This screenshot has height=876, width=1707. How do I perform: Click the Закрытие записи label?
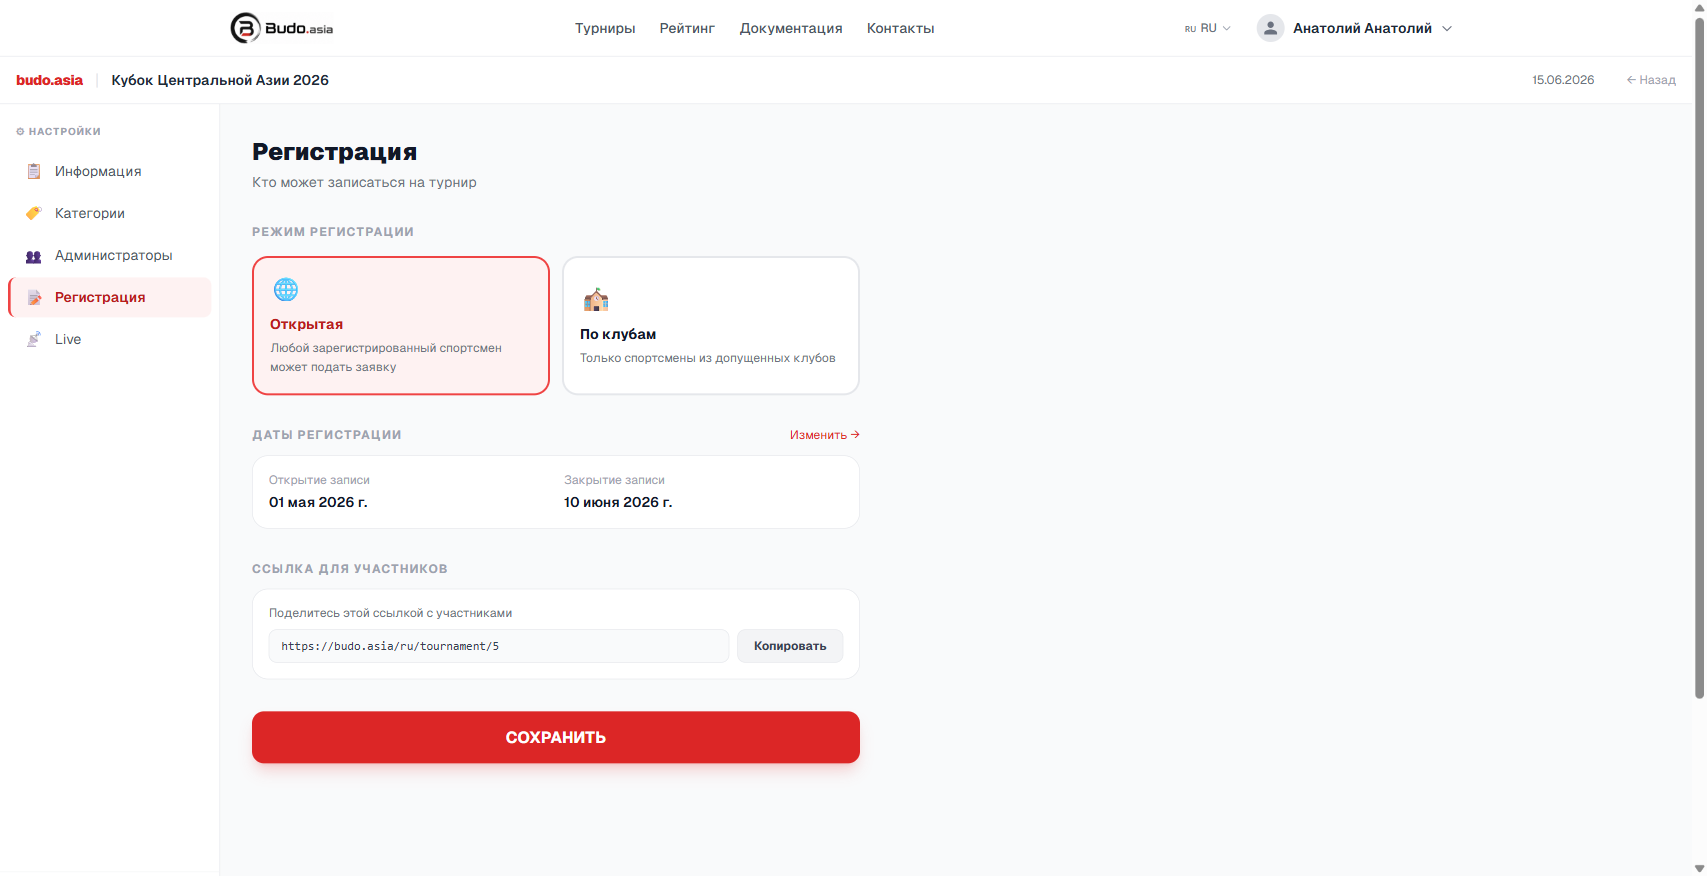pos(614,480)
